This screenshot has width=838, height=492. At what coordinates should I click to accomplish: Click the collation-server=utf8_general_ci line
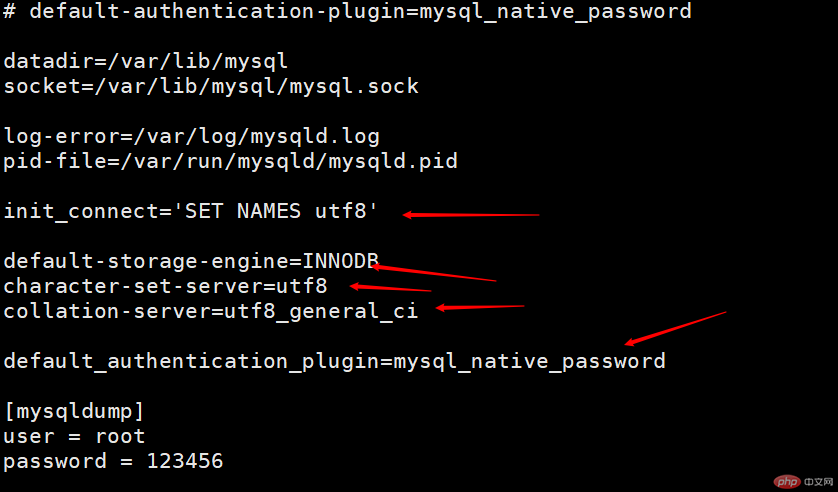[x=211, y=311]
